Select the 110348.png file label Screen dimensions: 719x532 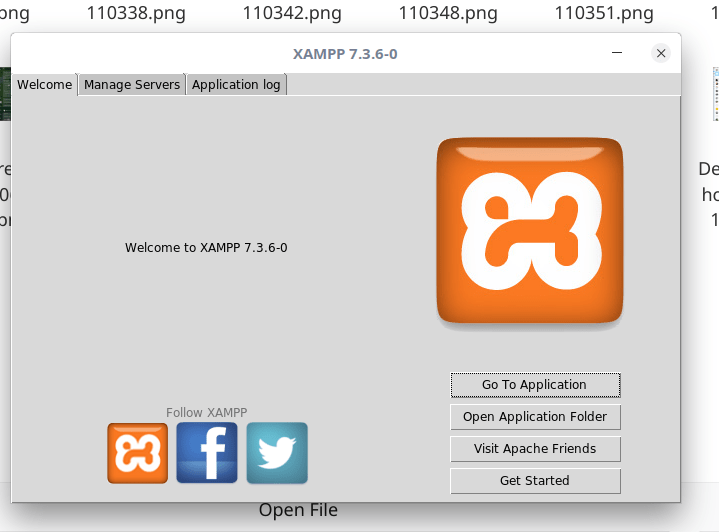(448, 14)
